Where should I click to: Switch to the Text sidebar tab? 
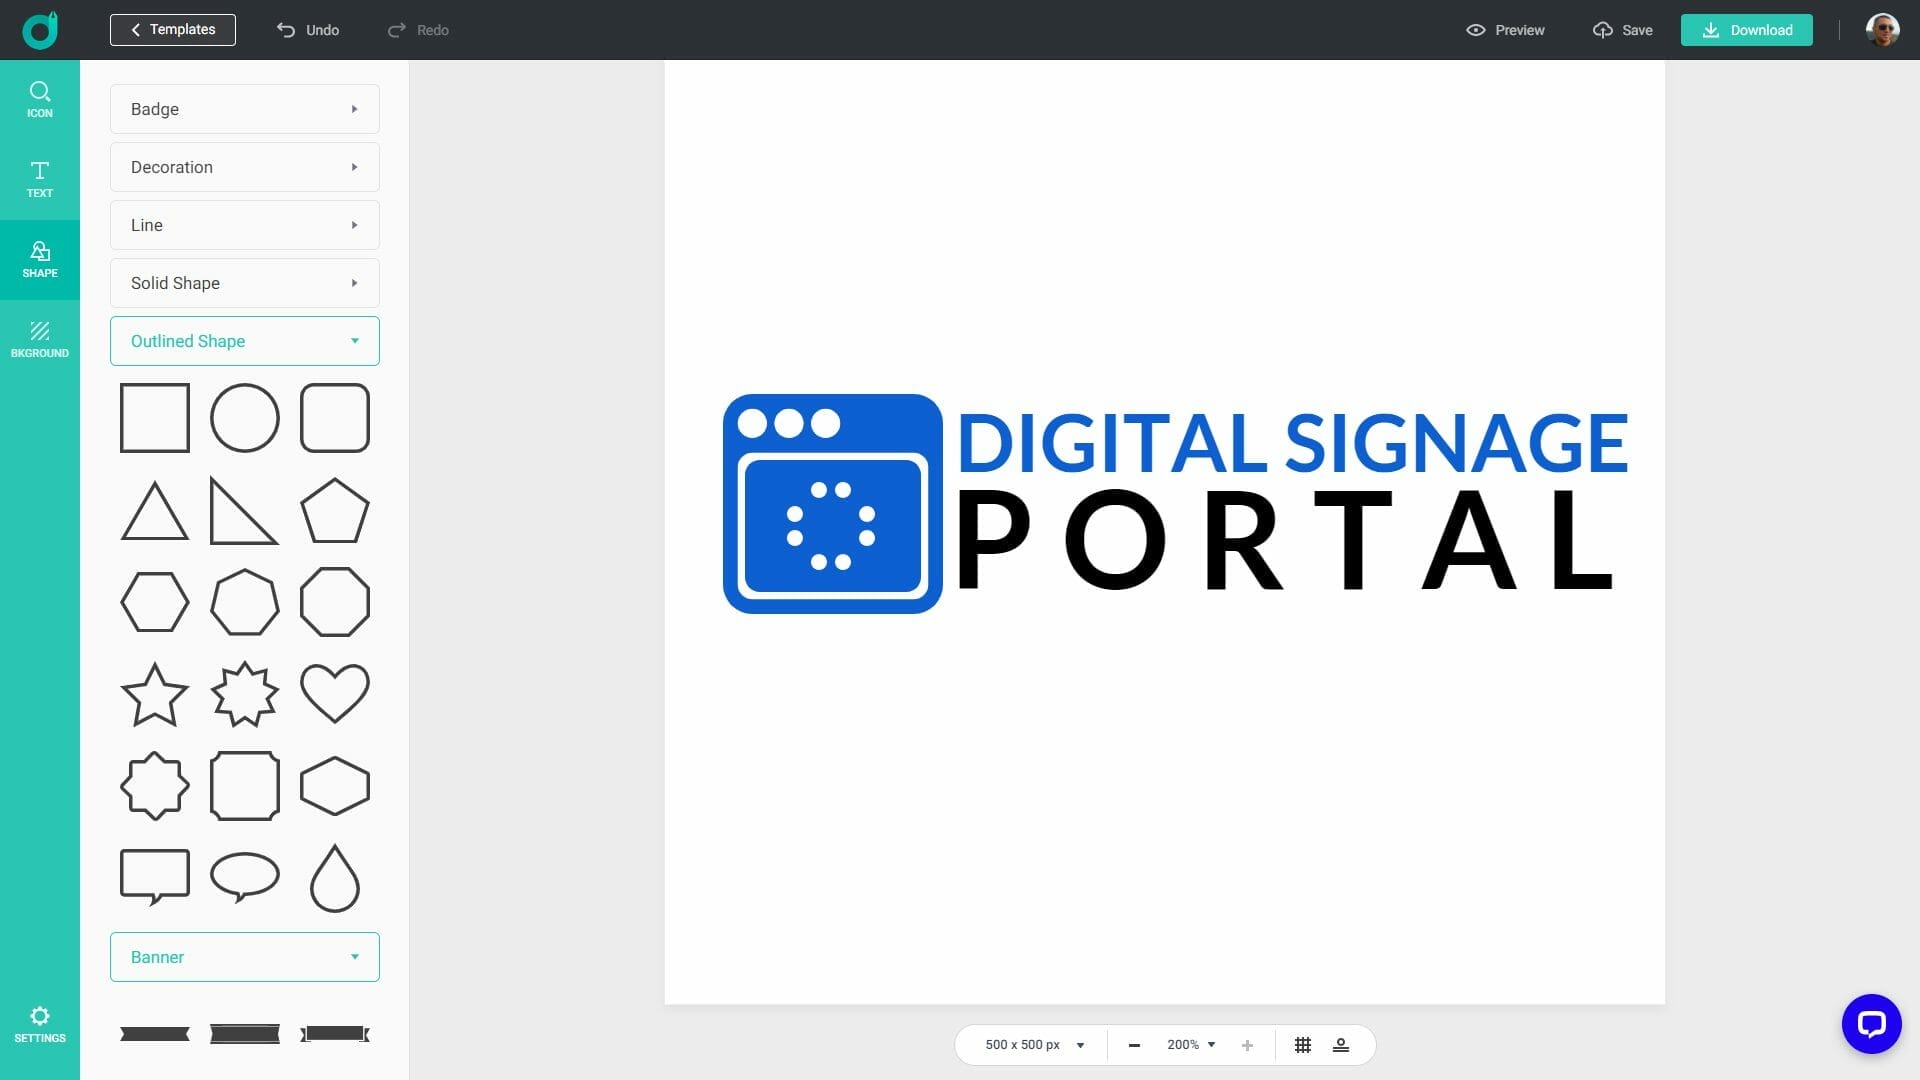(40, 179)
